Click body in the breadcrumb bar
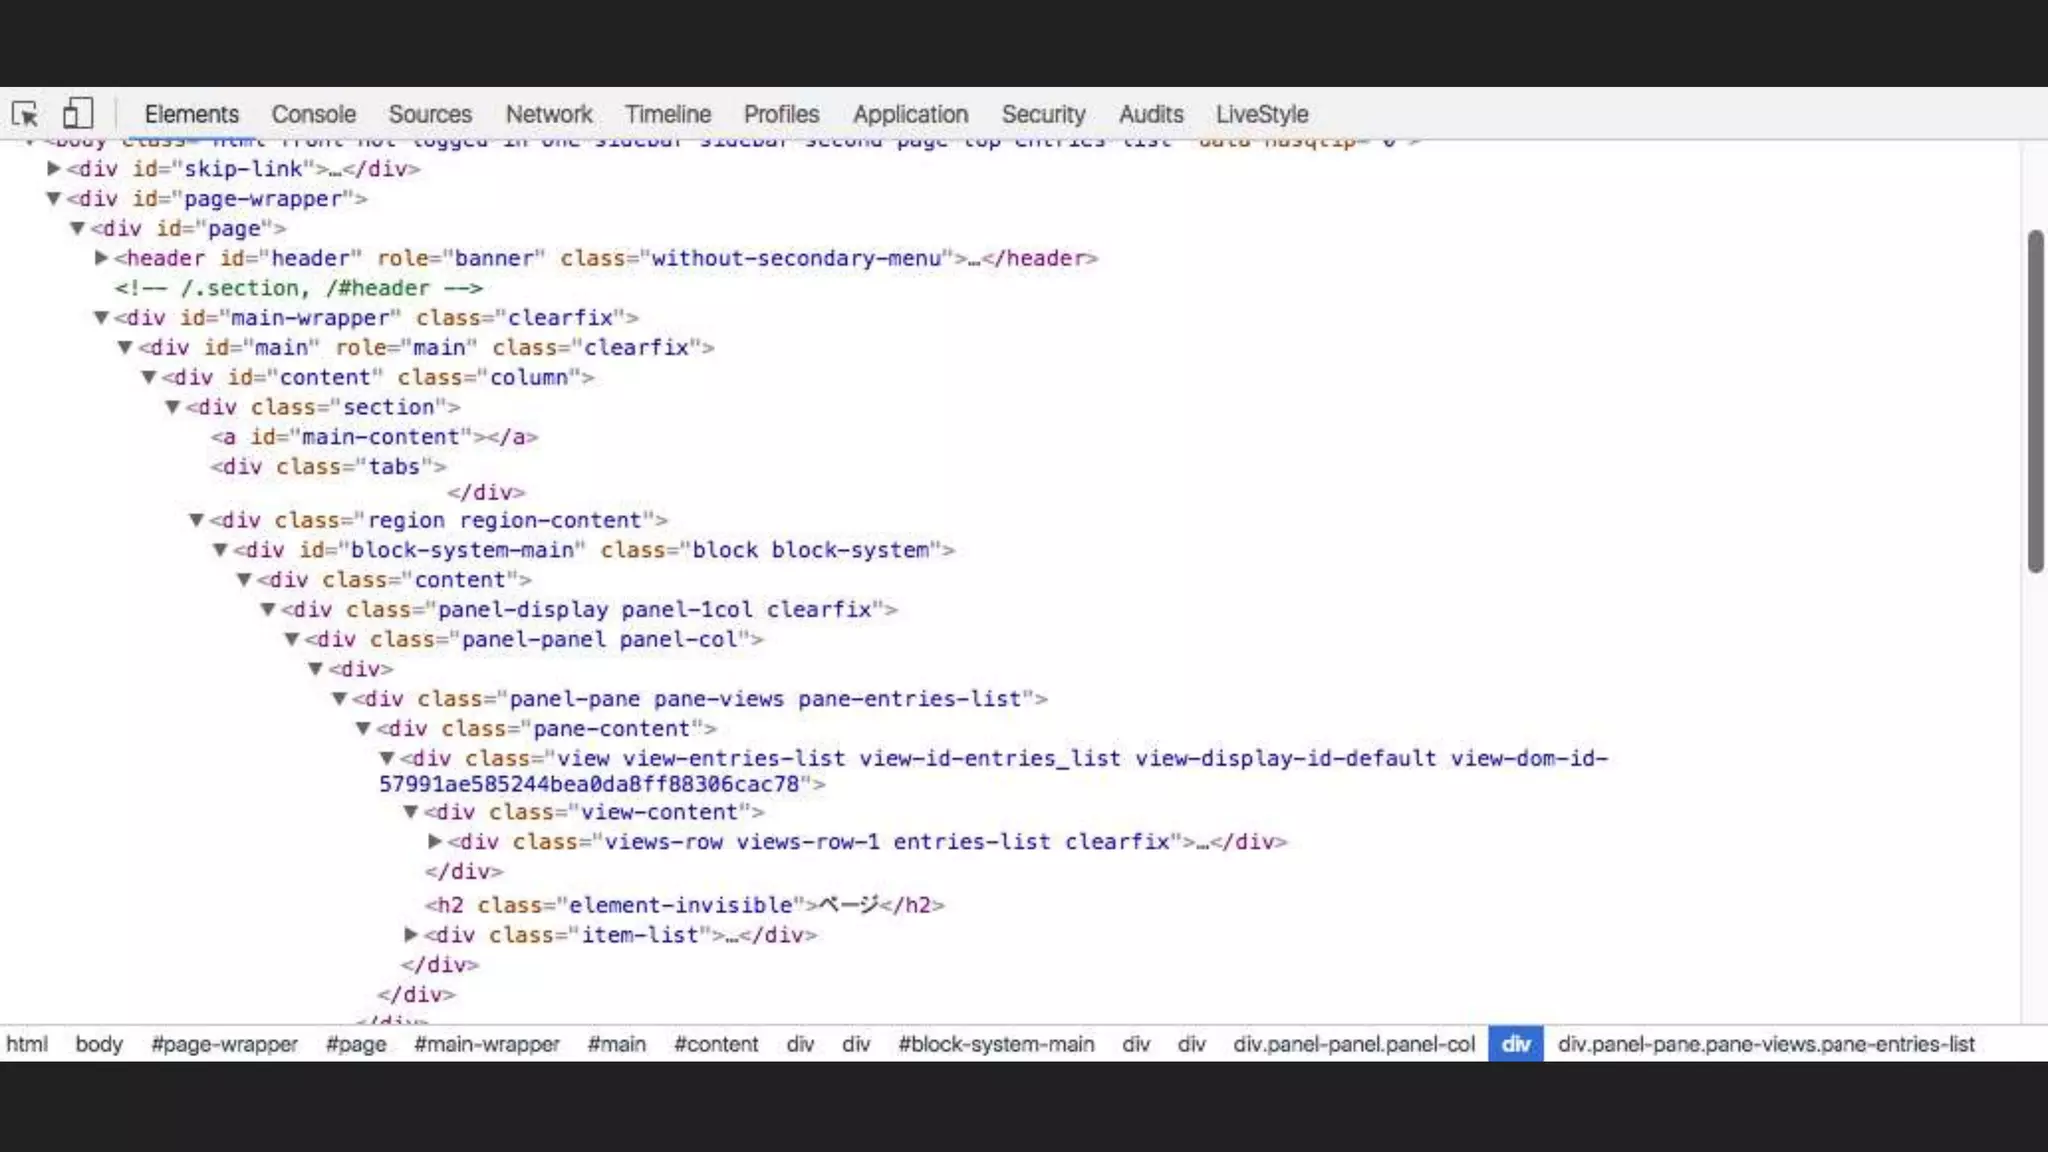2048x1152 pixels. pyautogui.click(x=99, y=1044)
